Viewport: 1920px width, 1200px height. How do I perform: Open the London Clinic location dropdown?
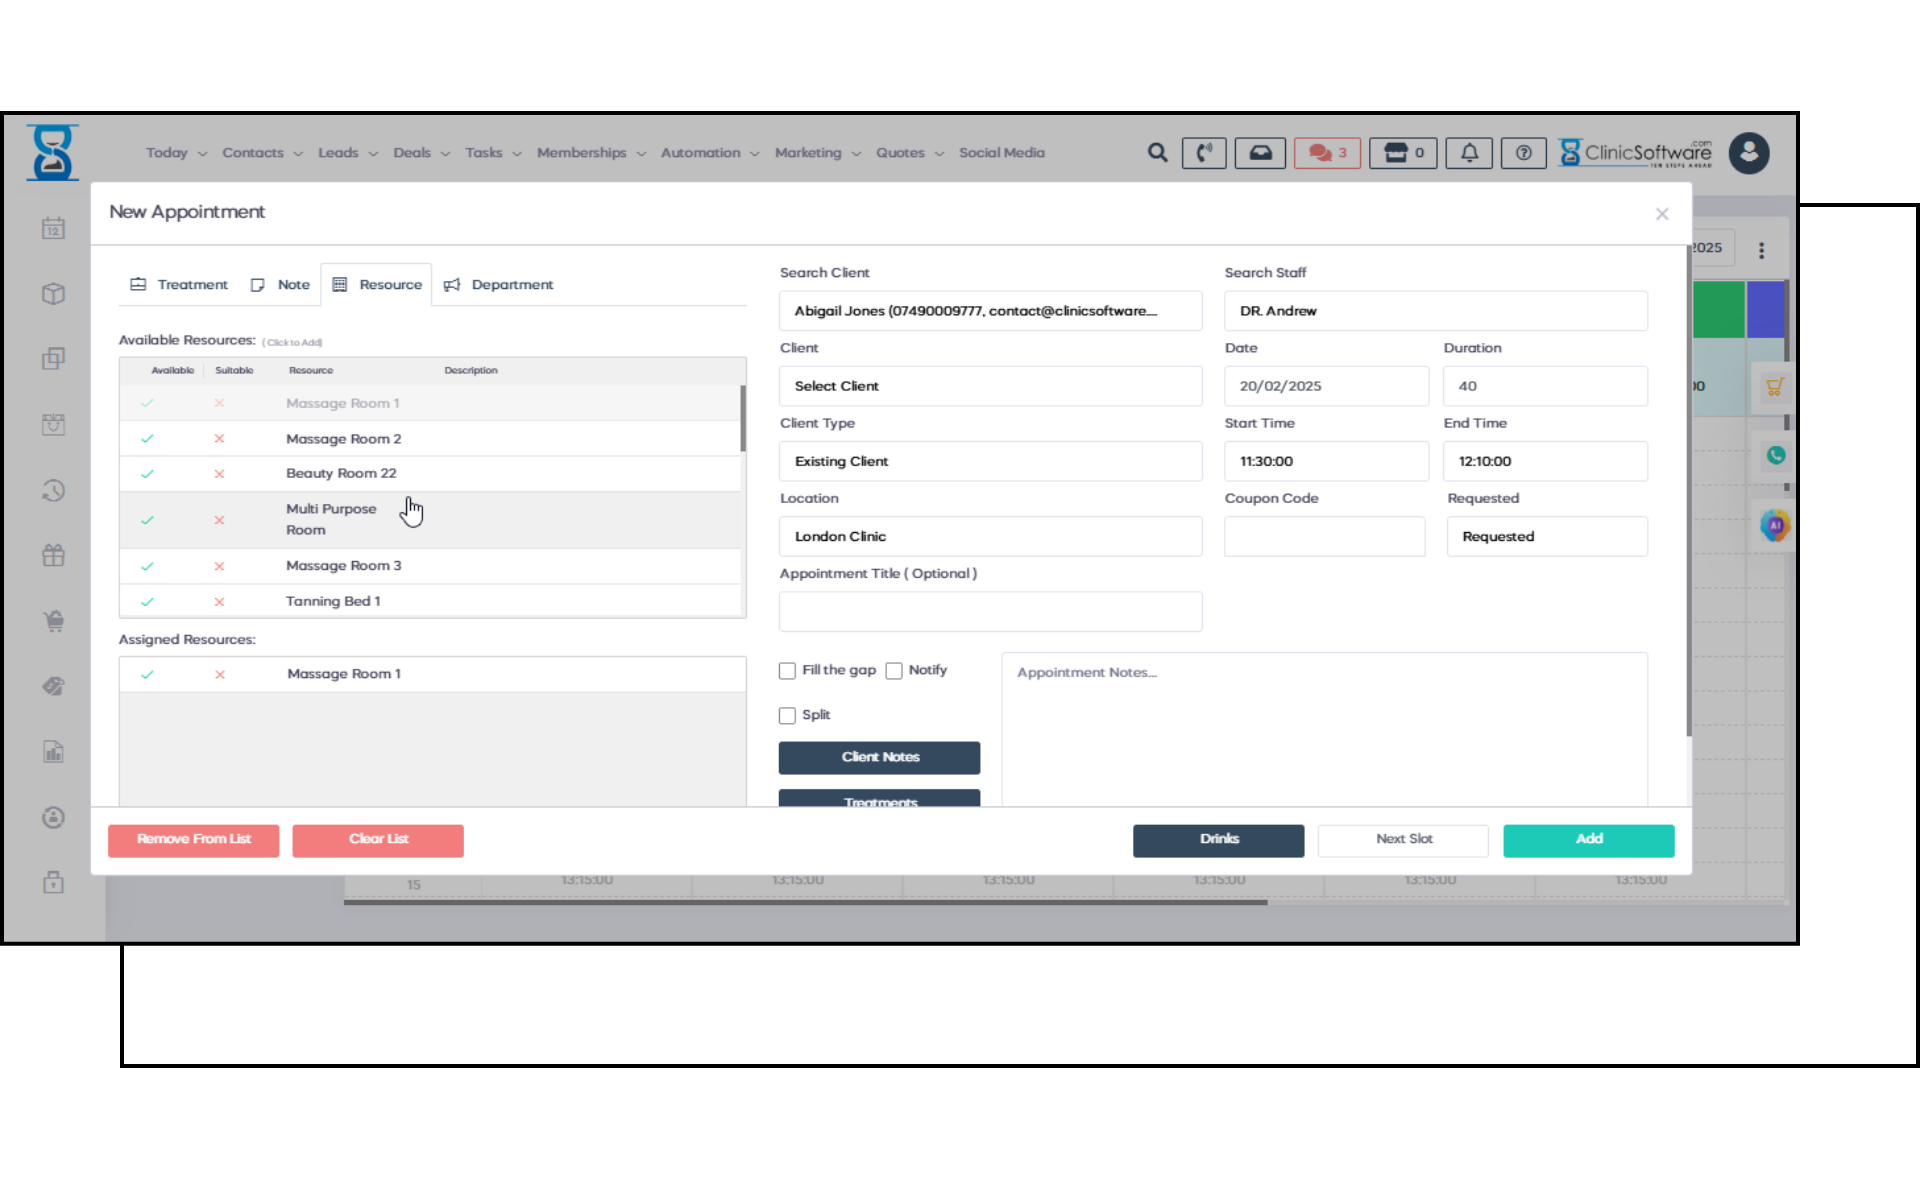coord(990,537)
